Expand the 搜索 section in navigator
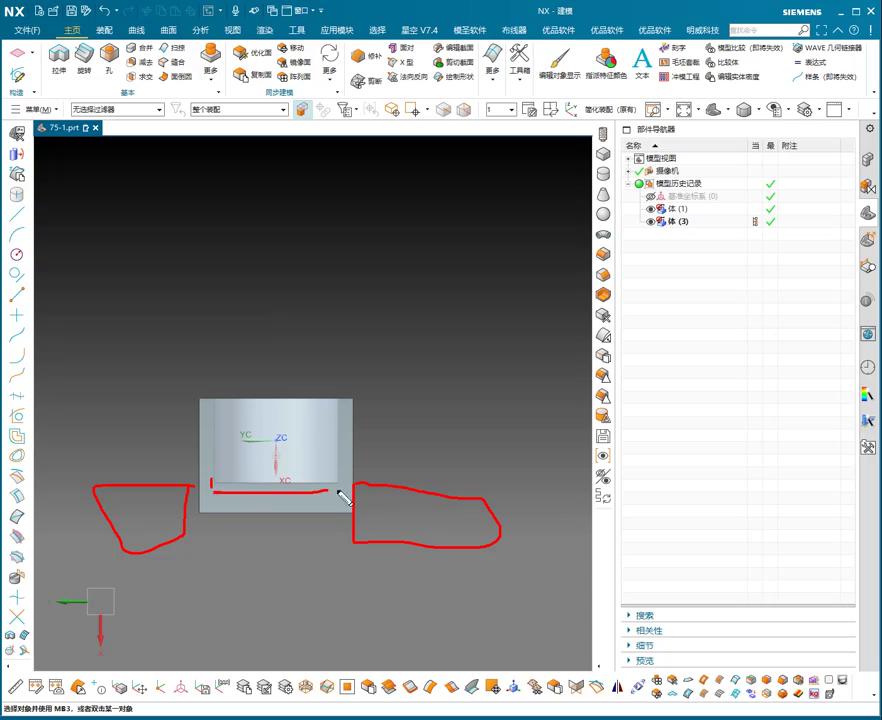The height and width of the screenshot is (720, 882). click(x=644, y=616)
